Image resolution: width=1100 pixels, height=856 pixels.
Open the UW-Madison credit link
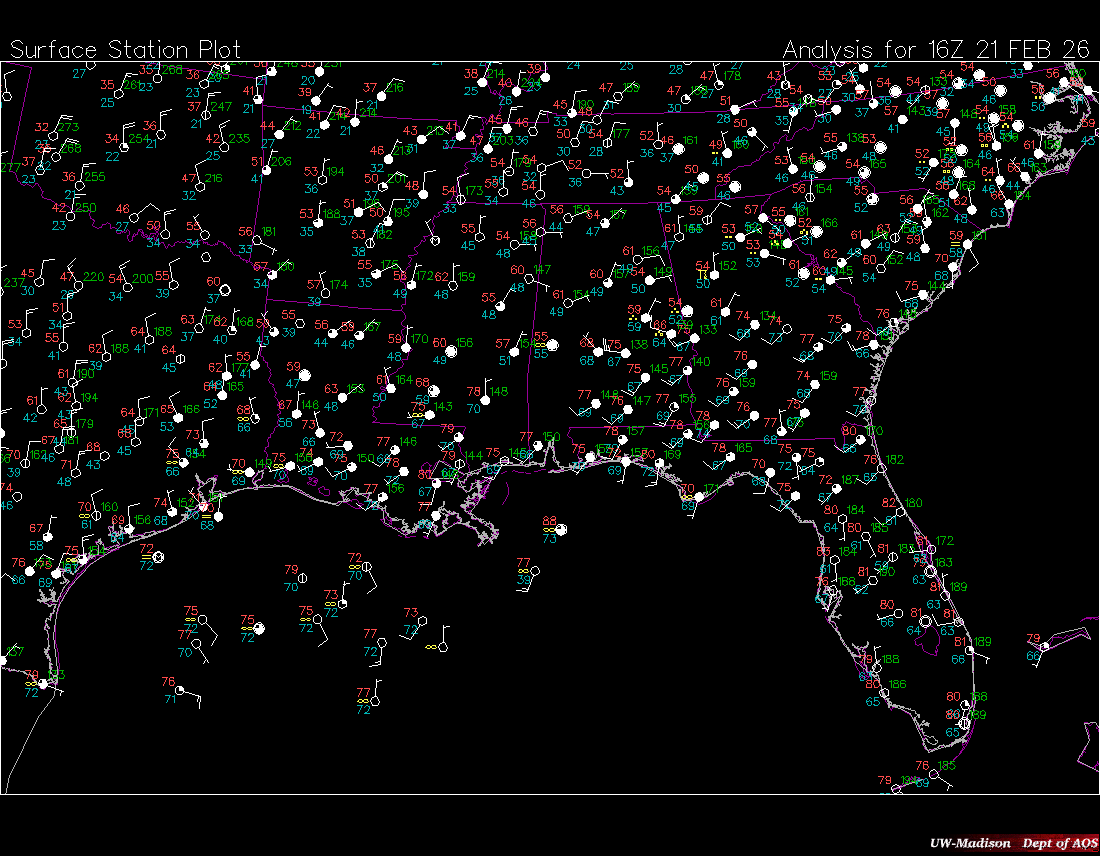coord(966,843)
